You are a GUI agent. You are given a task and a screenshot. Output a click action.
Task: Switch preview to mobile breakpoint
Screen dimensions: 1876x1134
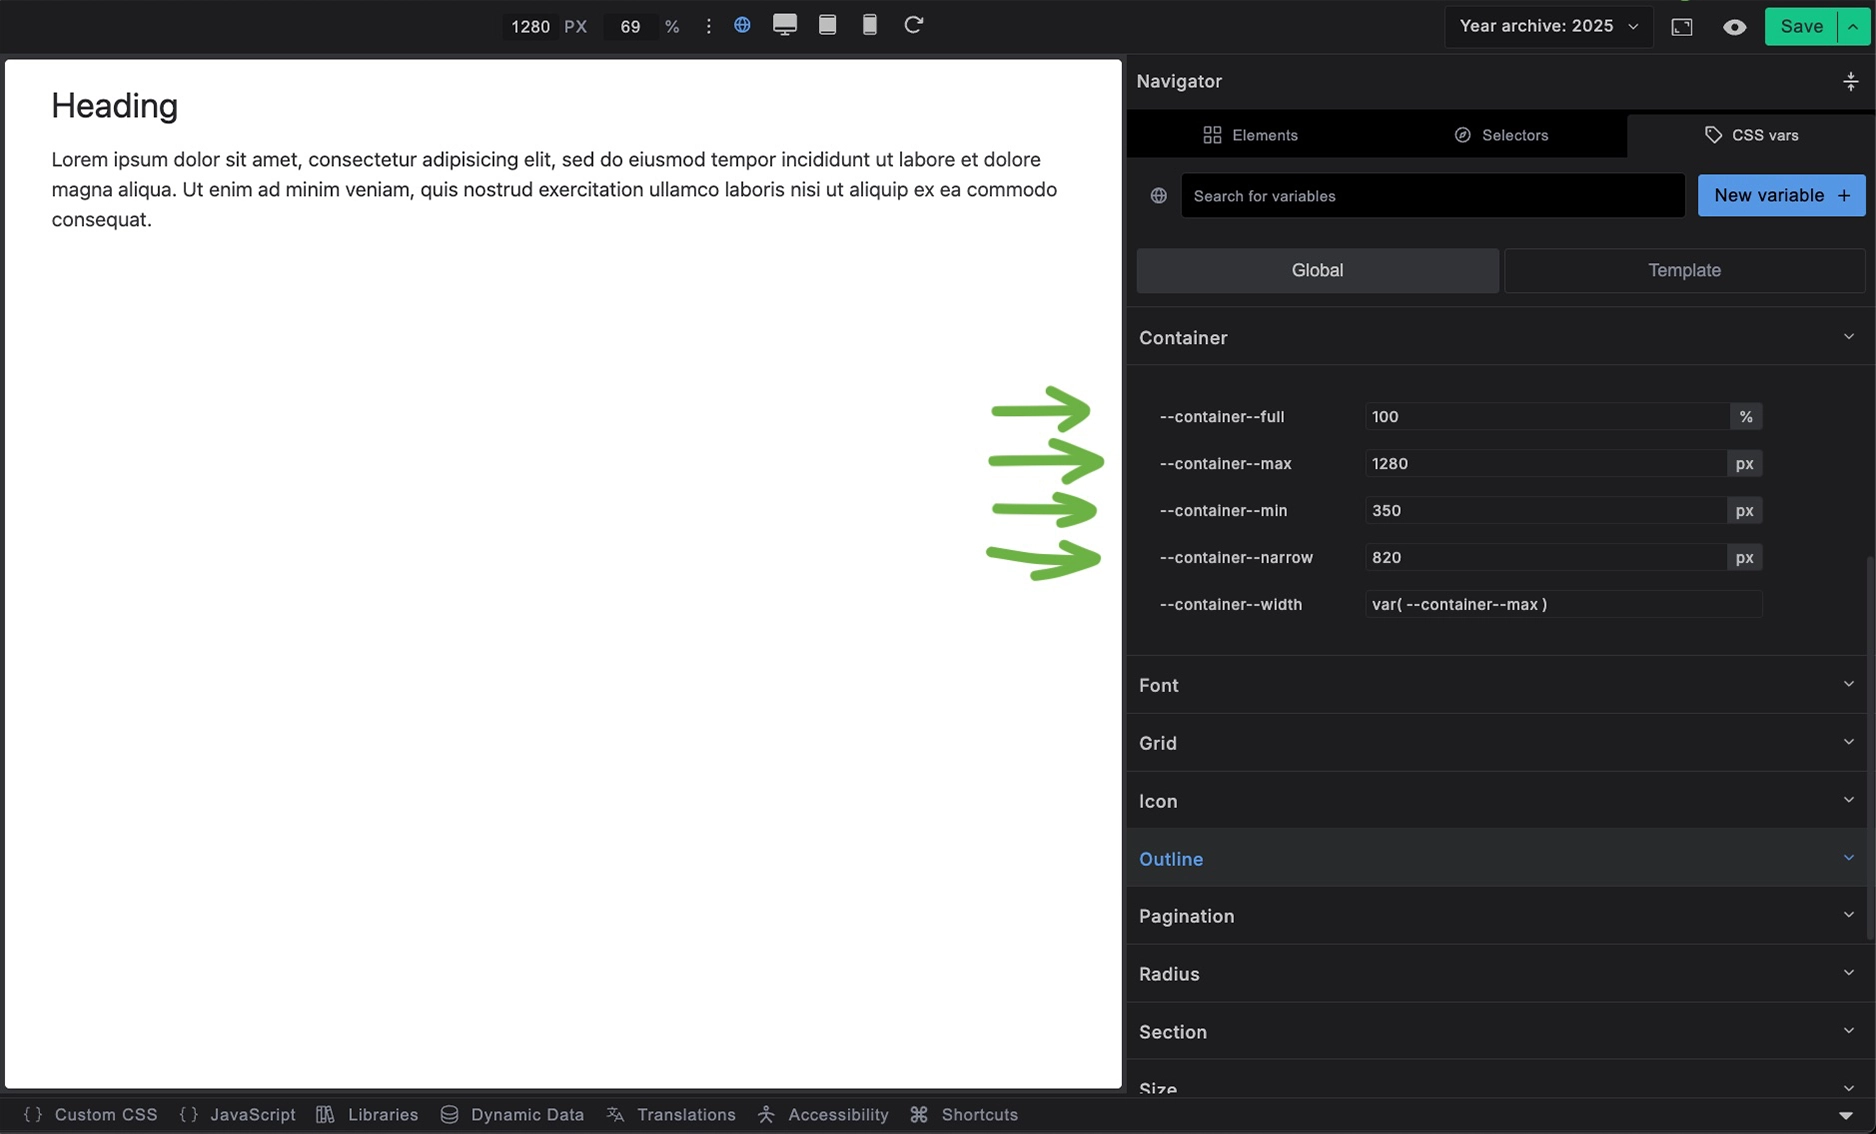(x=869, y=26)
